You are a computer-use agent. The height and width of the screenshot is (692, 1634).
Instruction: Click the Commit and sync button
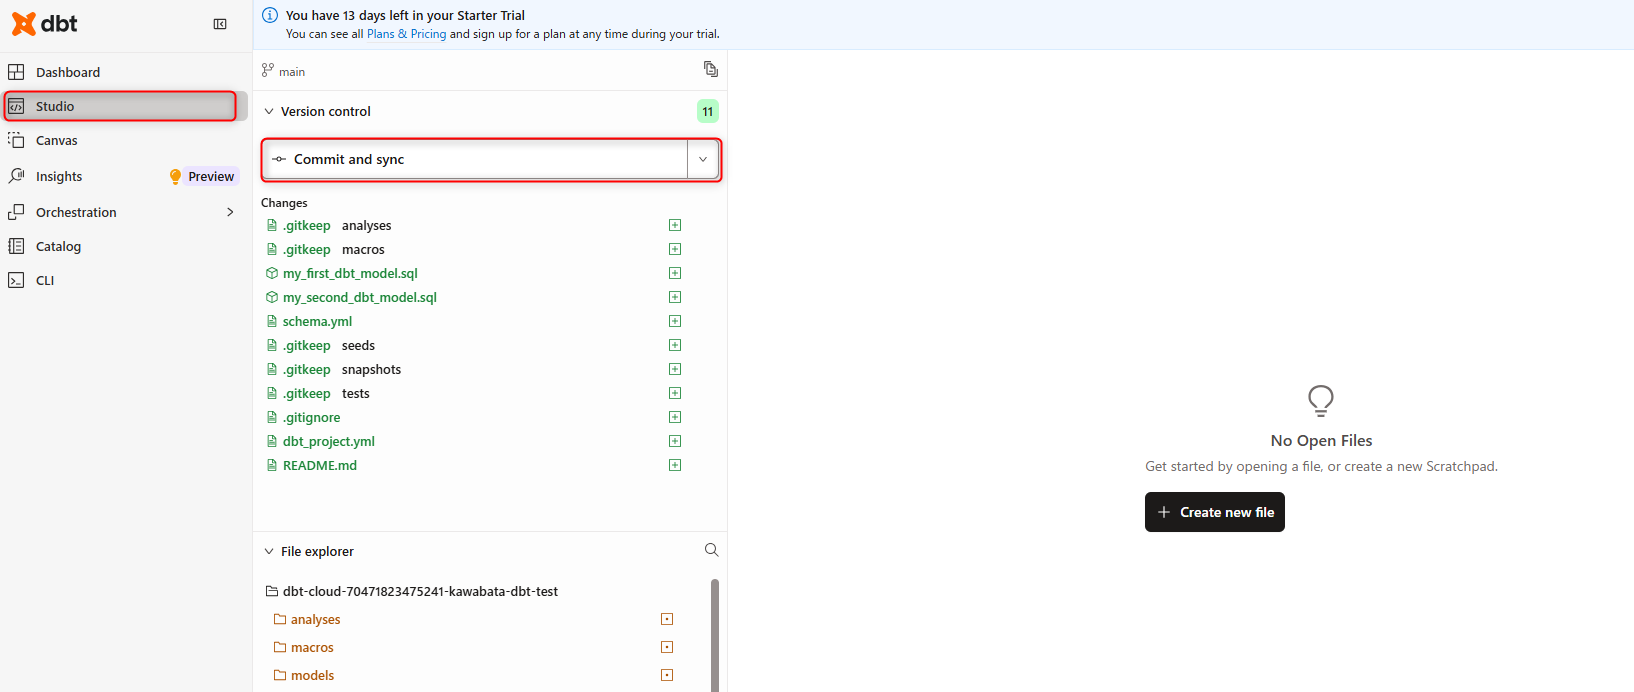coord(476,159)
